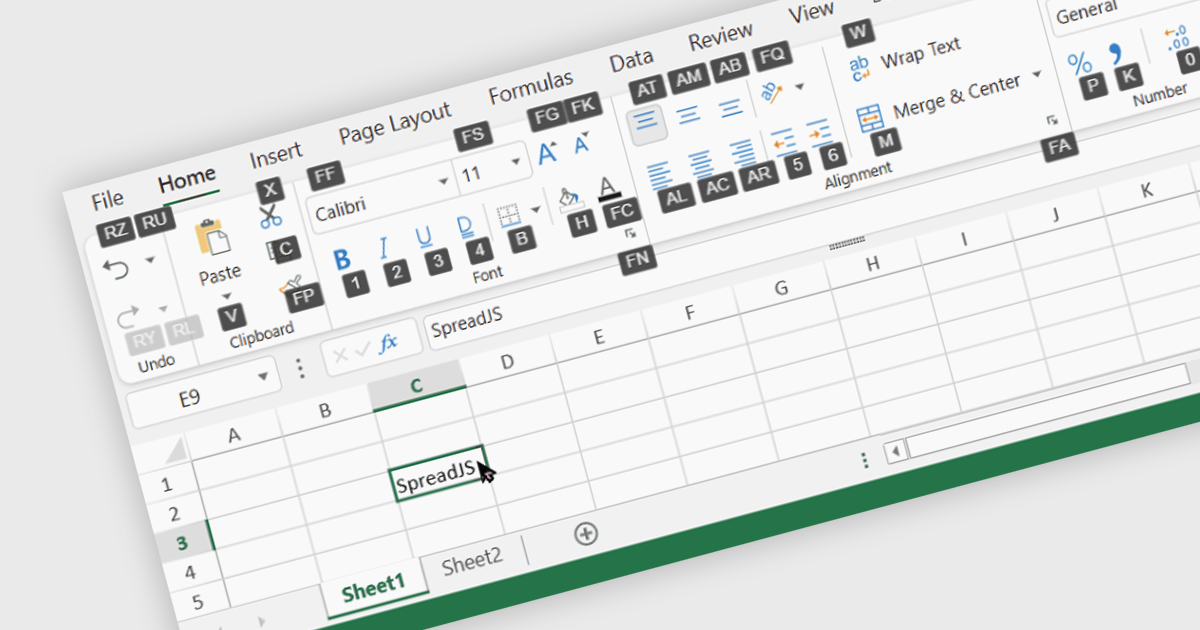
Task: Click the Undo arrow icon
Action: [117, 270]
